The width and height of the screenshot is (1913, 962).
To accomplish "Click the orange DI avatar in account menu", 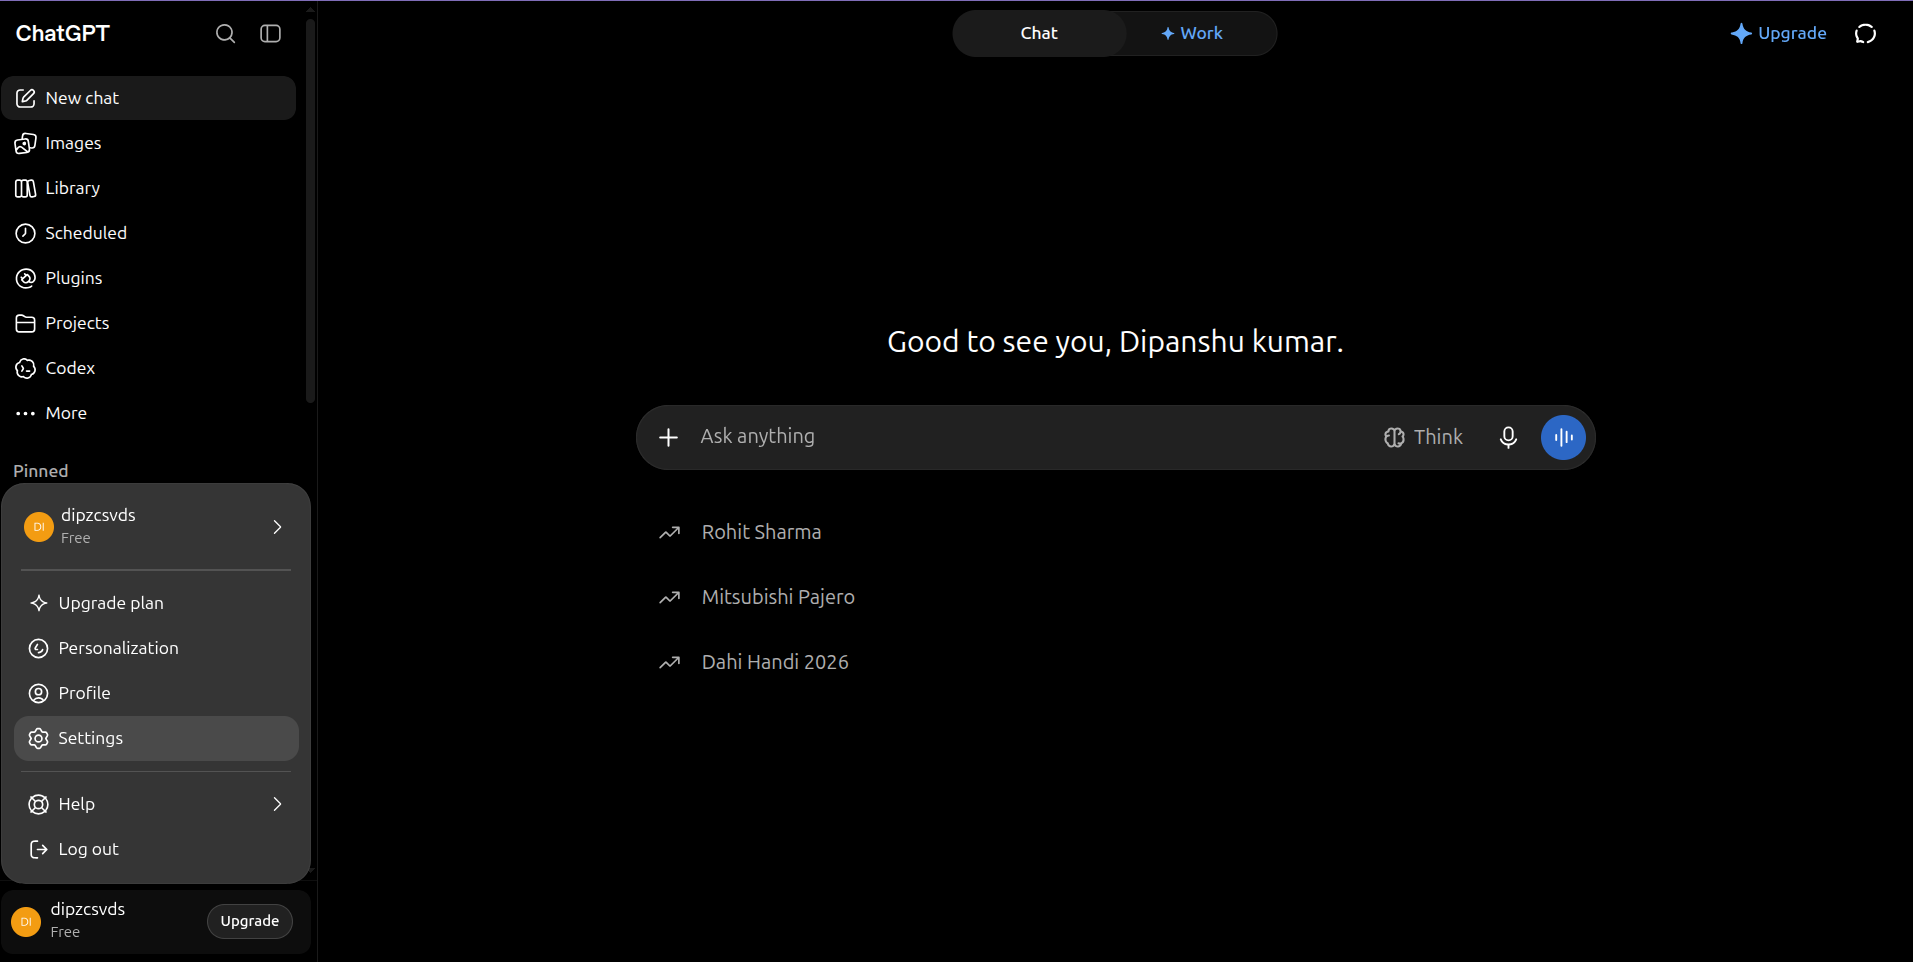I will (x=39, y=527).
